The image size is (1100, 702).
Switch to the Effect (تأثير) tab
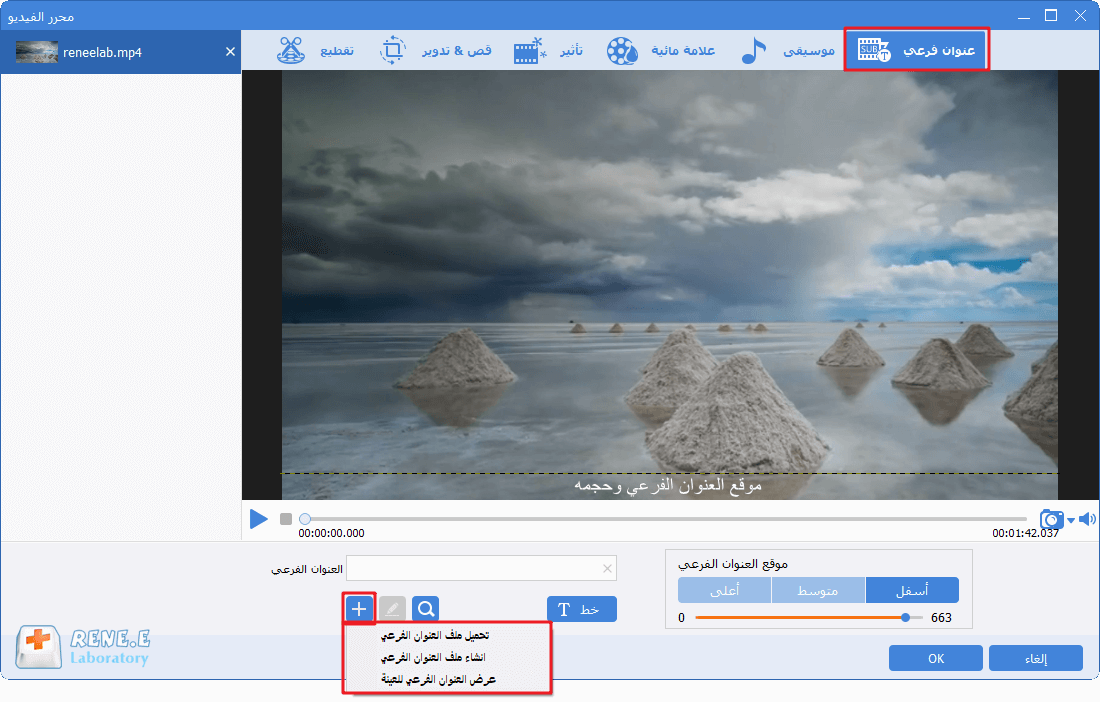(x=548, y=50)
